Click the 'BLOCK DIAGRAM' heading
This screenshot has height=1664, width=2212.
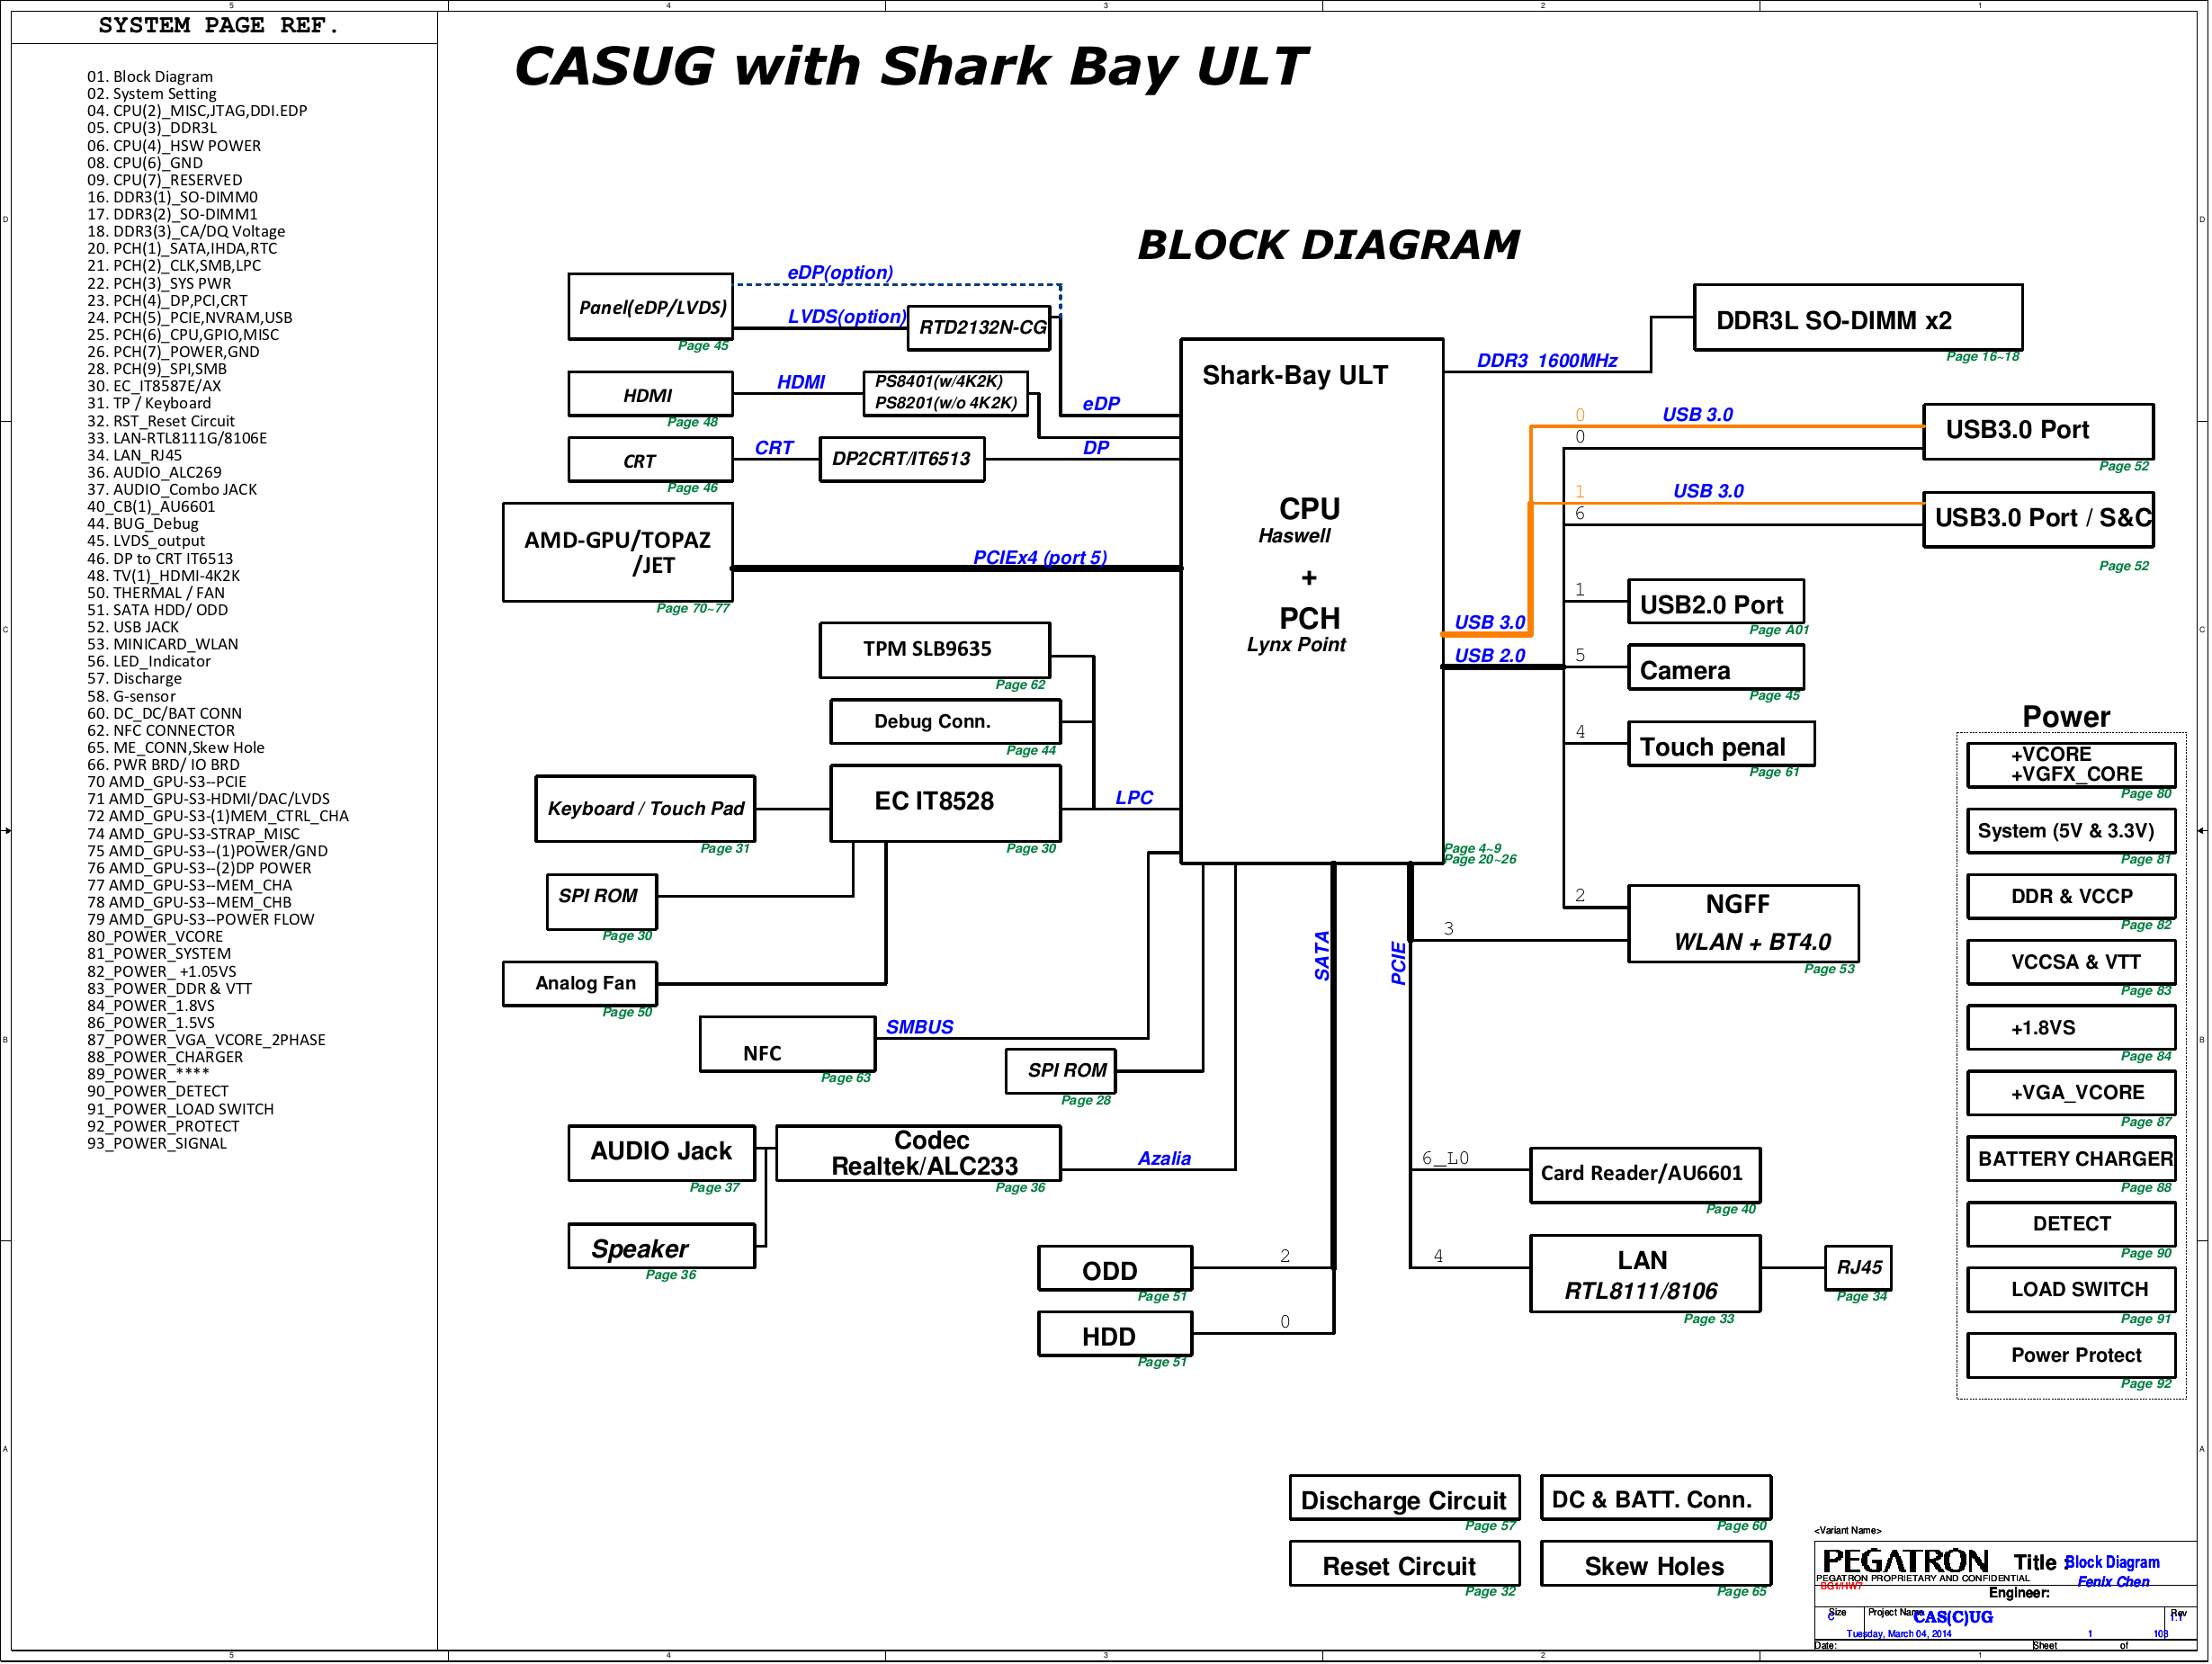click(1328, 245)
